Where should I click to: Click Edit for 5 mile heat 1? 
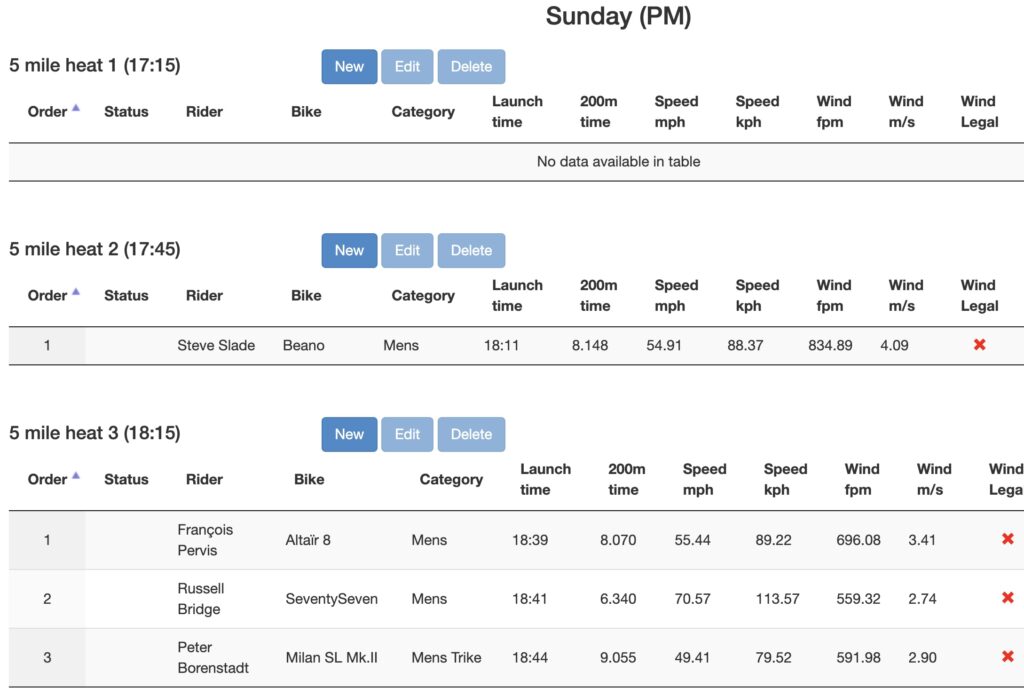point(407,66)
